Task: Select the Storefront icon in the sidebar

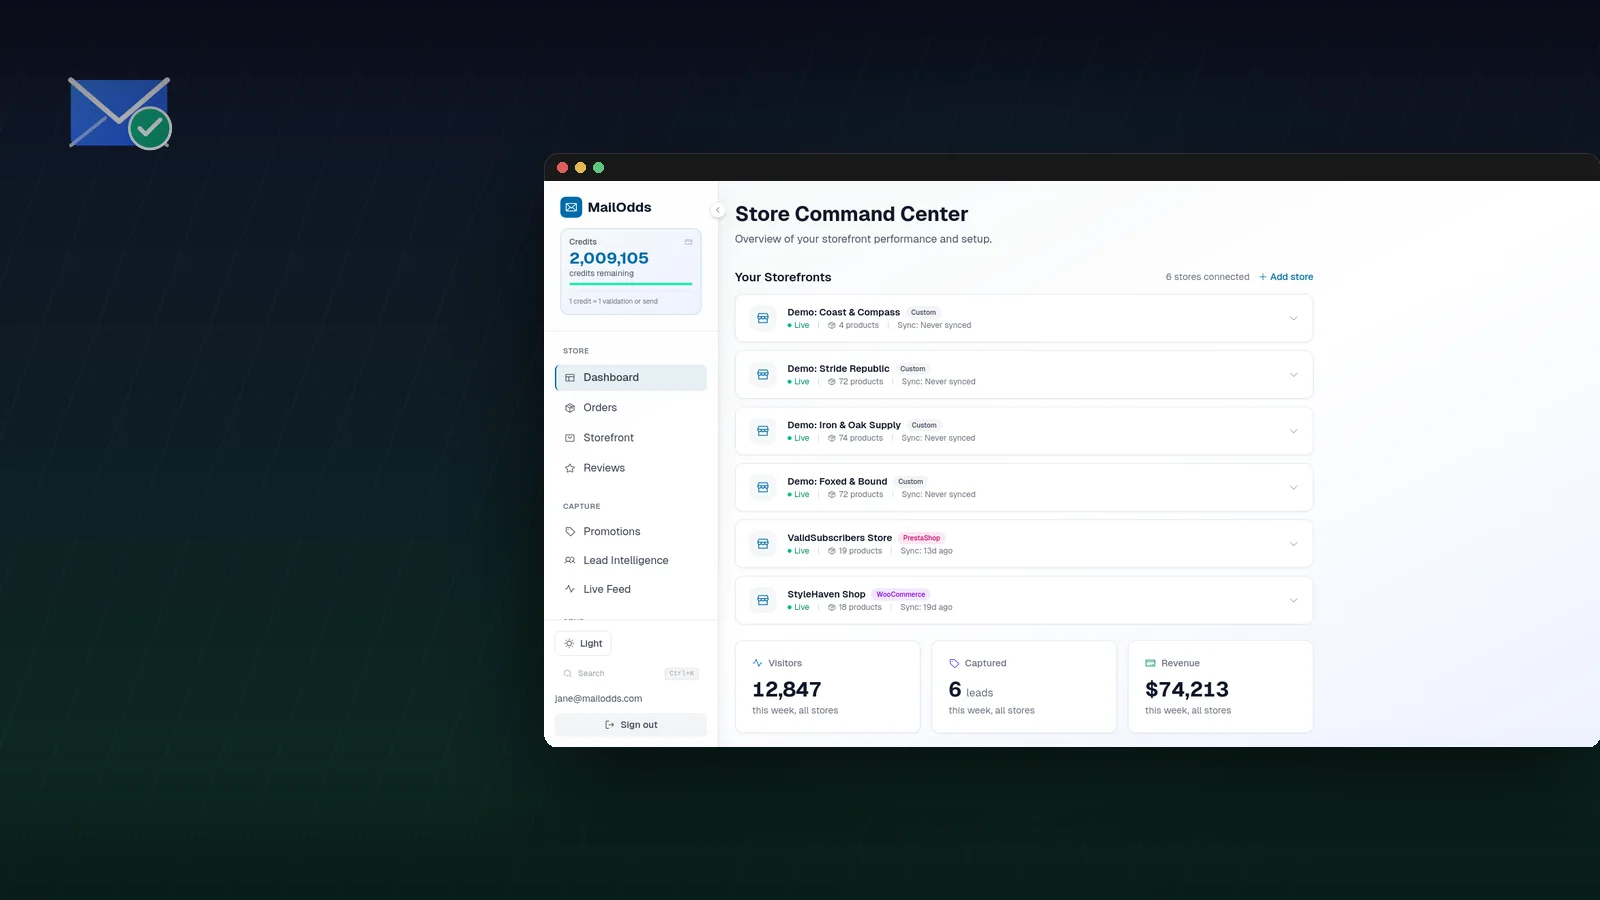Action: coord(570,437)
